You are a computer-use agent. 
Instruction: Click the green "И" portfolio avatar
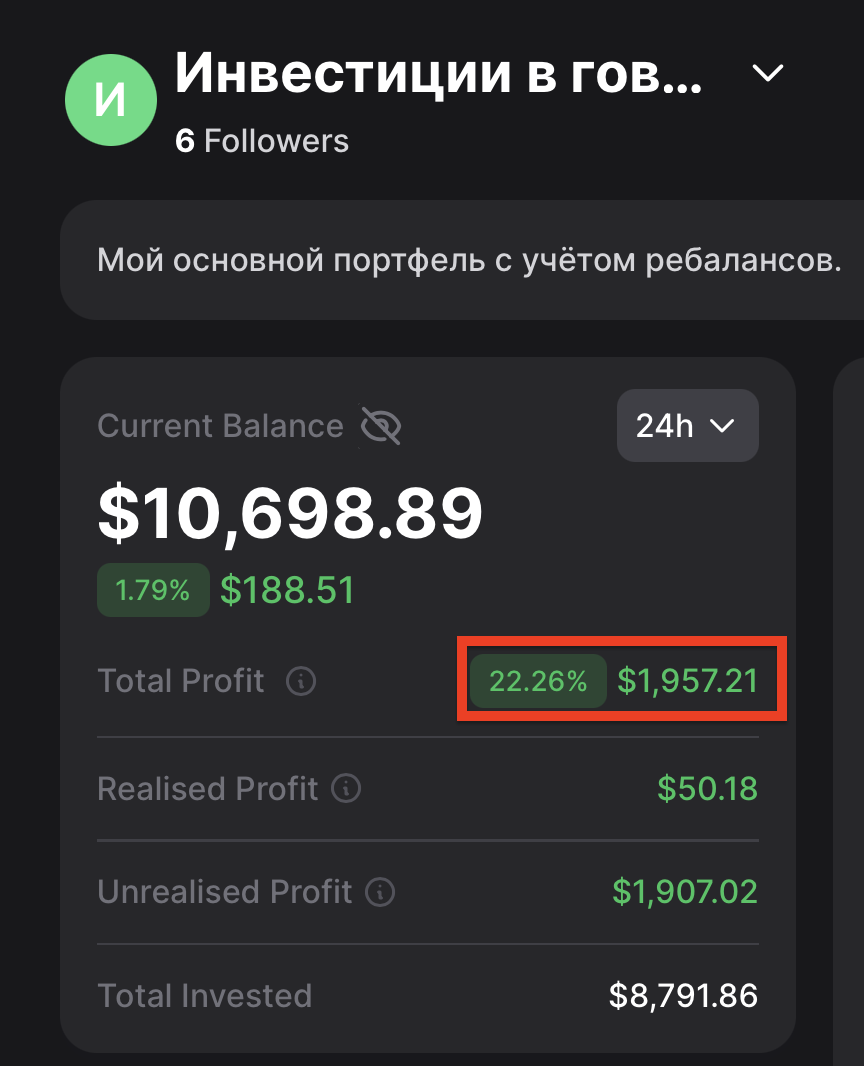[111, 100]
